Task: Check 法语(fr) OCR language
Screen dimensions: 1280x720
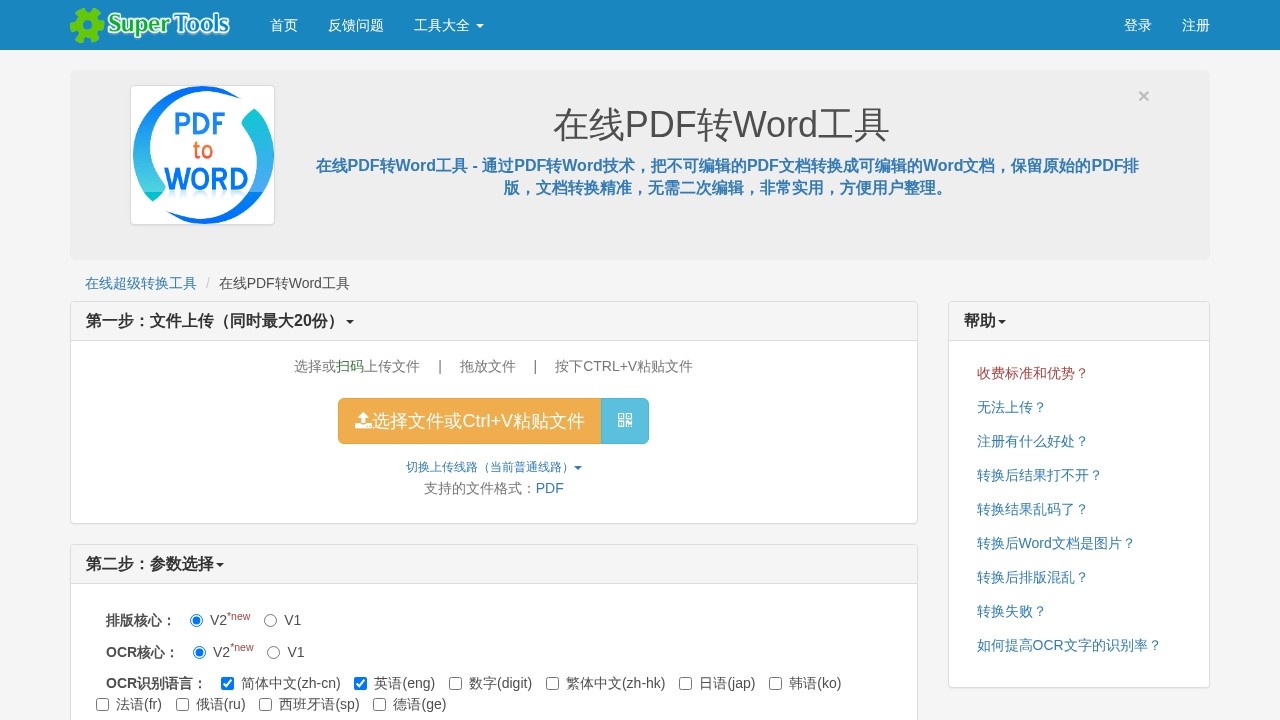Action: (102, 705)
